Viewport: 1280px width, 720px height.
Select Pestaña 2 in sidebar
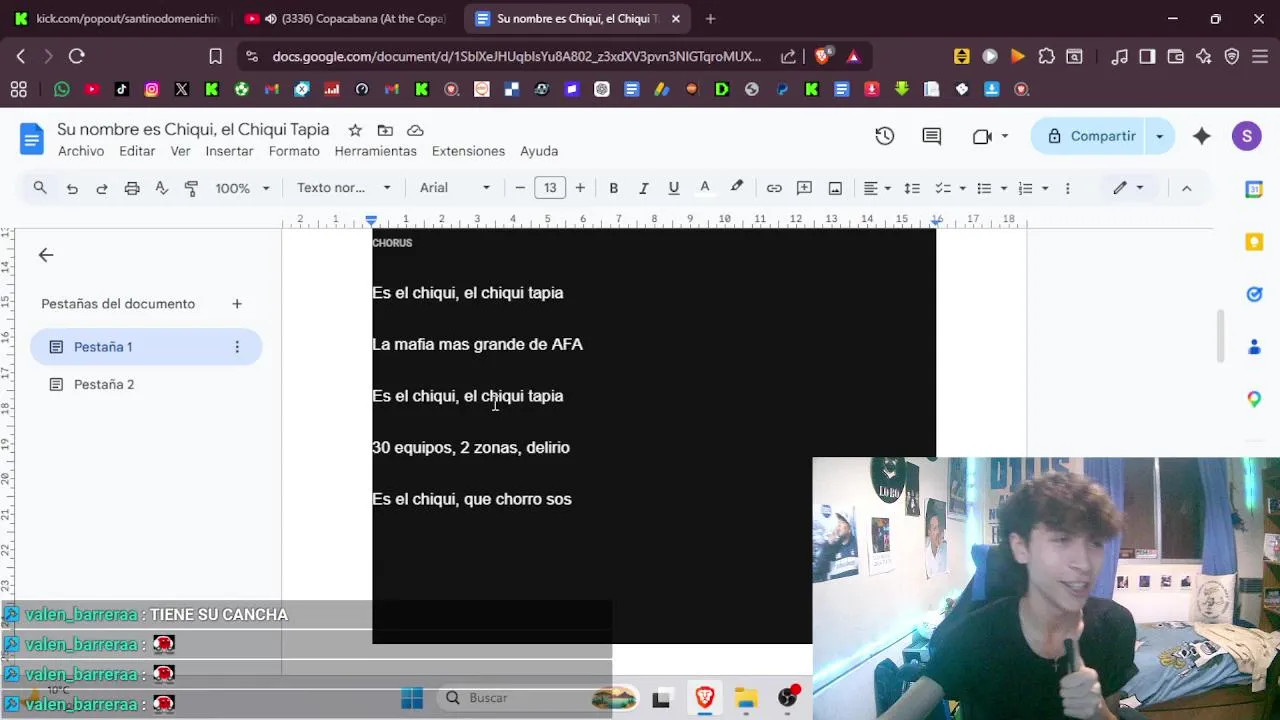[x=146, y=385]
